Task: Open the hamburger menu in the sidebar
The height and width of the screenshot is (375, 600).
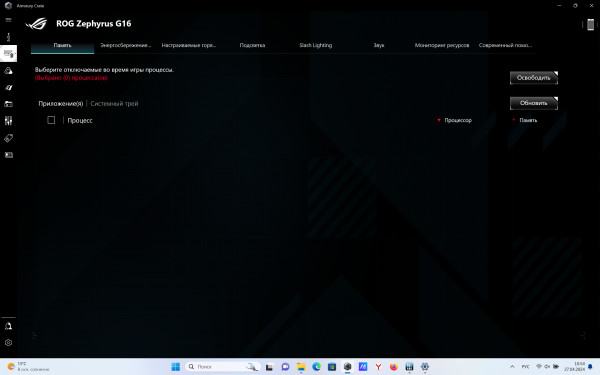Action: click(8, 20)
